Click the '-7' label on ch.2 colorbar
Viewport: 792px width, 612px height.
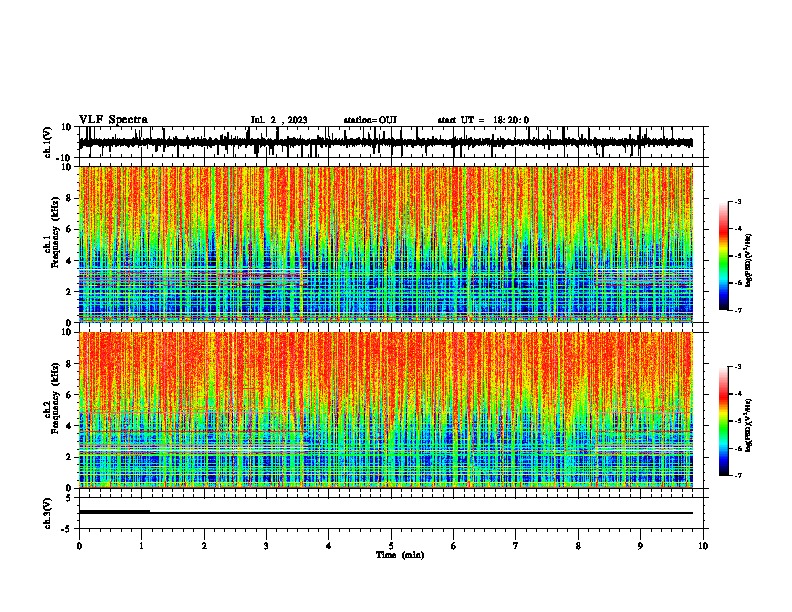point(737,475)
